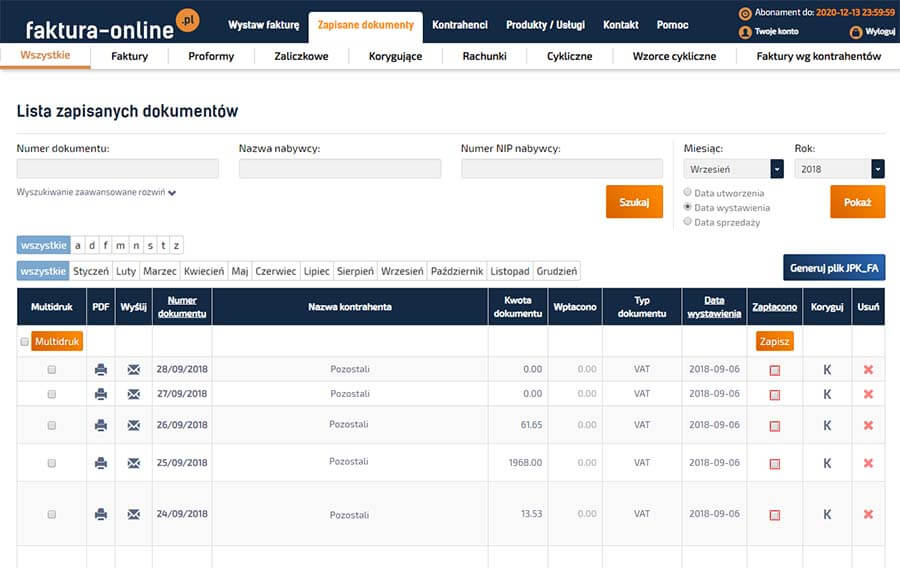This screenshot has height=568, width=900.
Task: Open the Miesiąc dropdown showing Wrzesień
Action: [x=734, y=169]
